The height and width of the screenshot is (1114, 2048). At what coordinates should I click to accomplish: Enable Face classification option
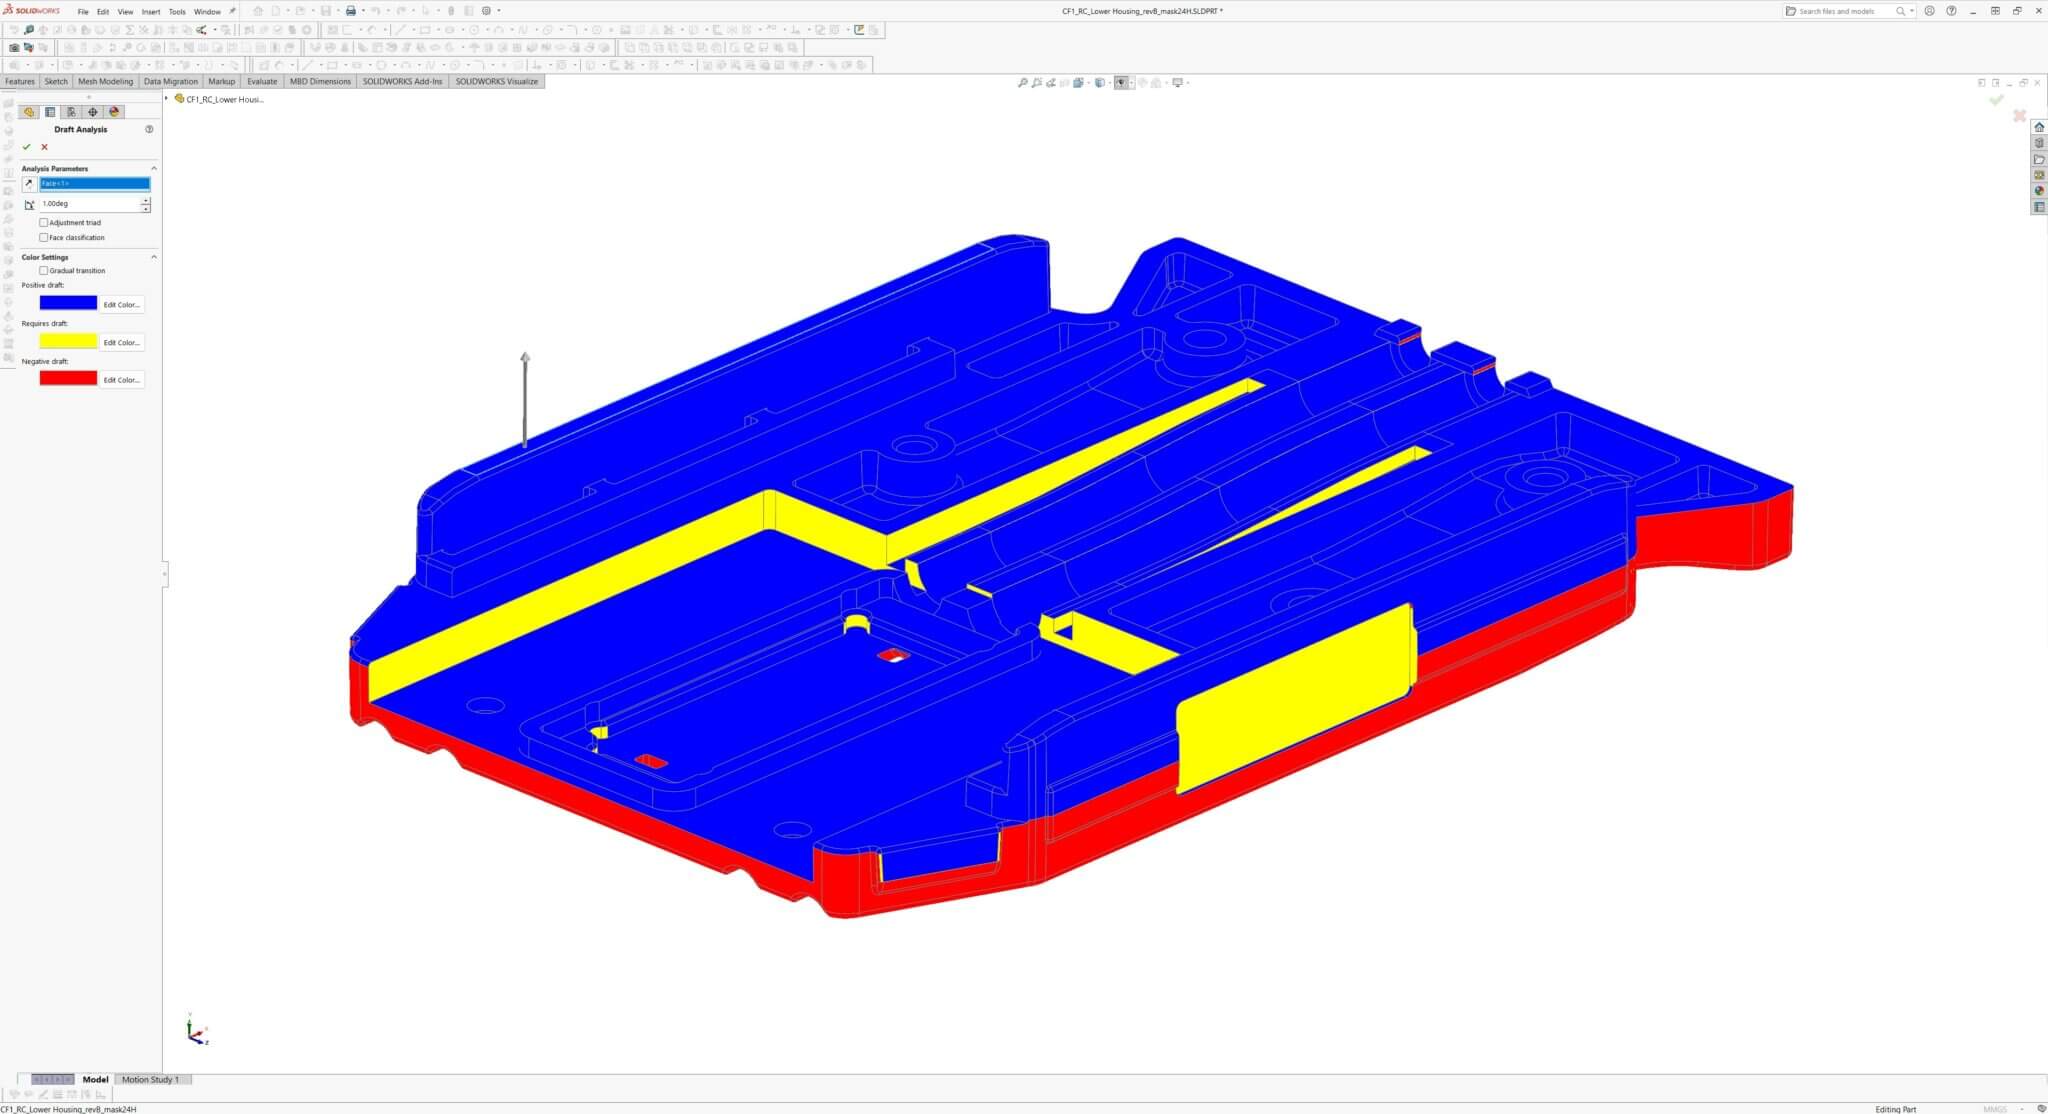(x=44, y=237)
